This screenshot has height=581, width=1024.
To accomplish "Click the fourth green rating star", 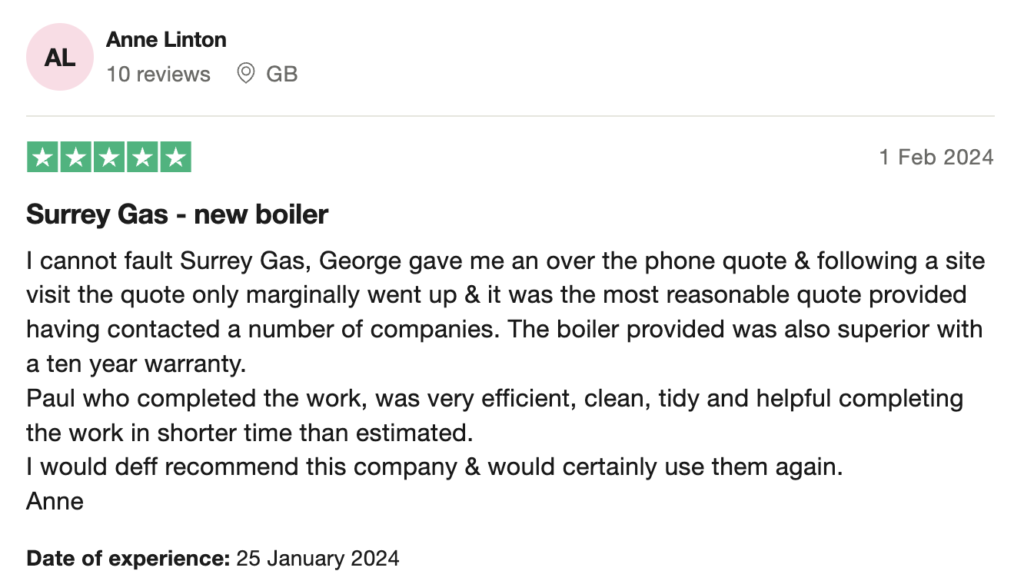I will pyautogui.click(x=141, y=157).
